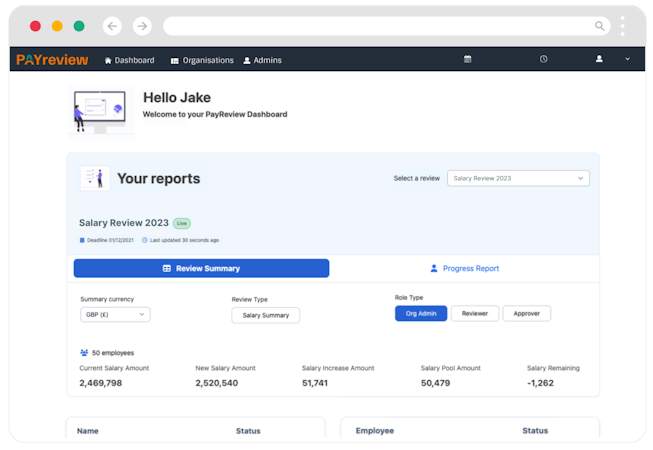The image size is (653, 450).
Task: Click the Live status badge
Action: coord(182,223)
